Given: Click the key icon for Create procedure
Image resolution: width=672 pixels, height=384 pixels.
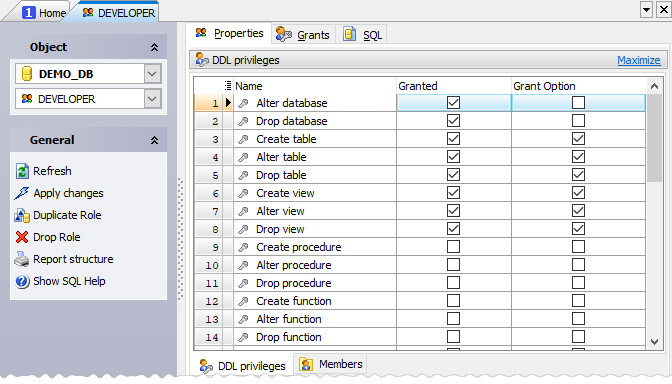Looking at the screenshot, I should [243, 247].
